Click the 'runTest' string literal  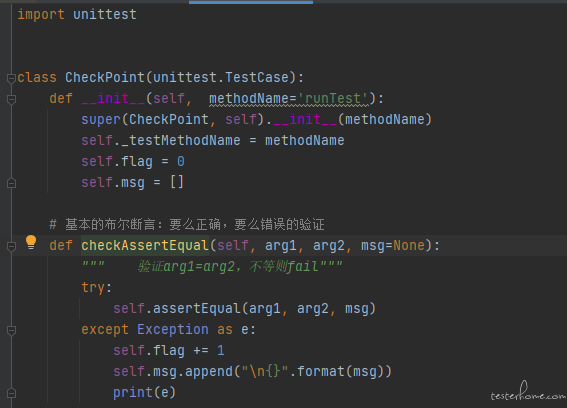click(x=333, y=98)
